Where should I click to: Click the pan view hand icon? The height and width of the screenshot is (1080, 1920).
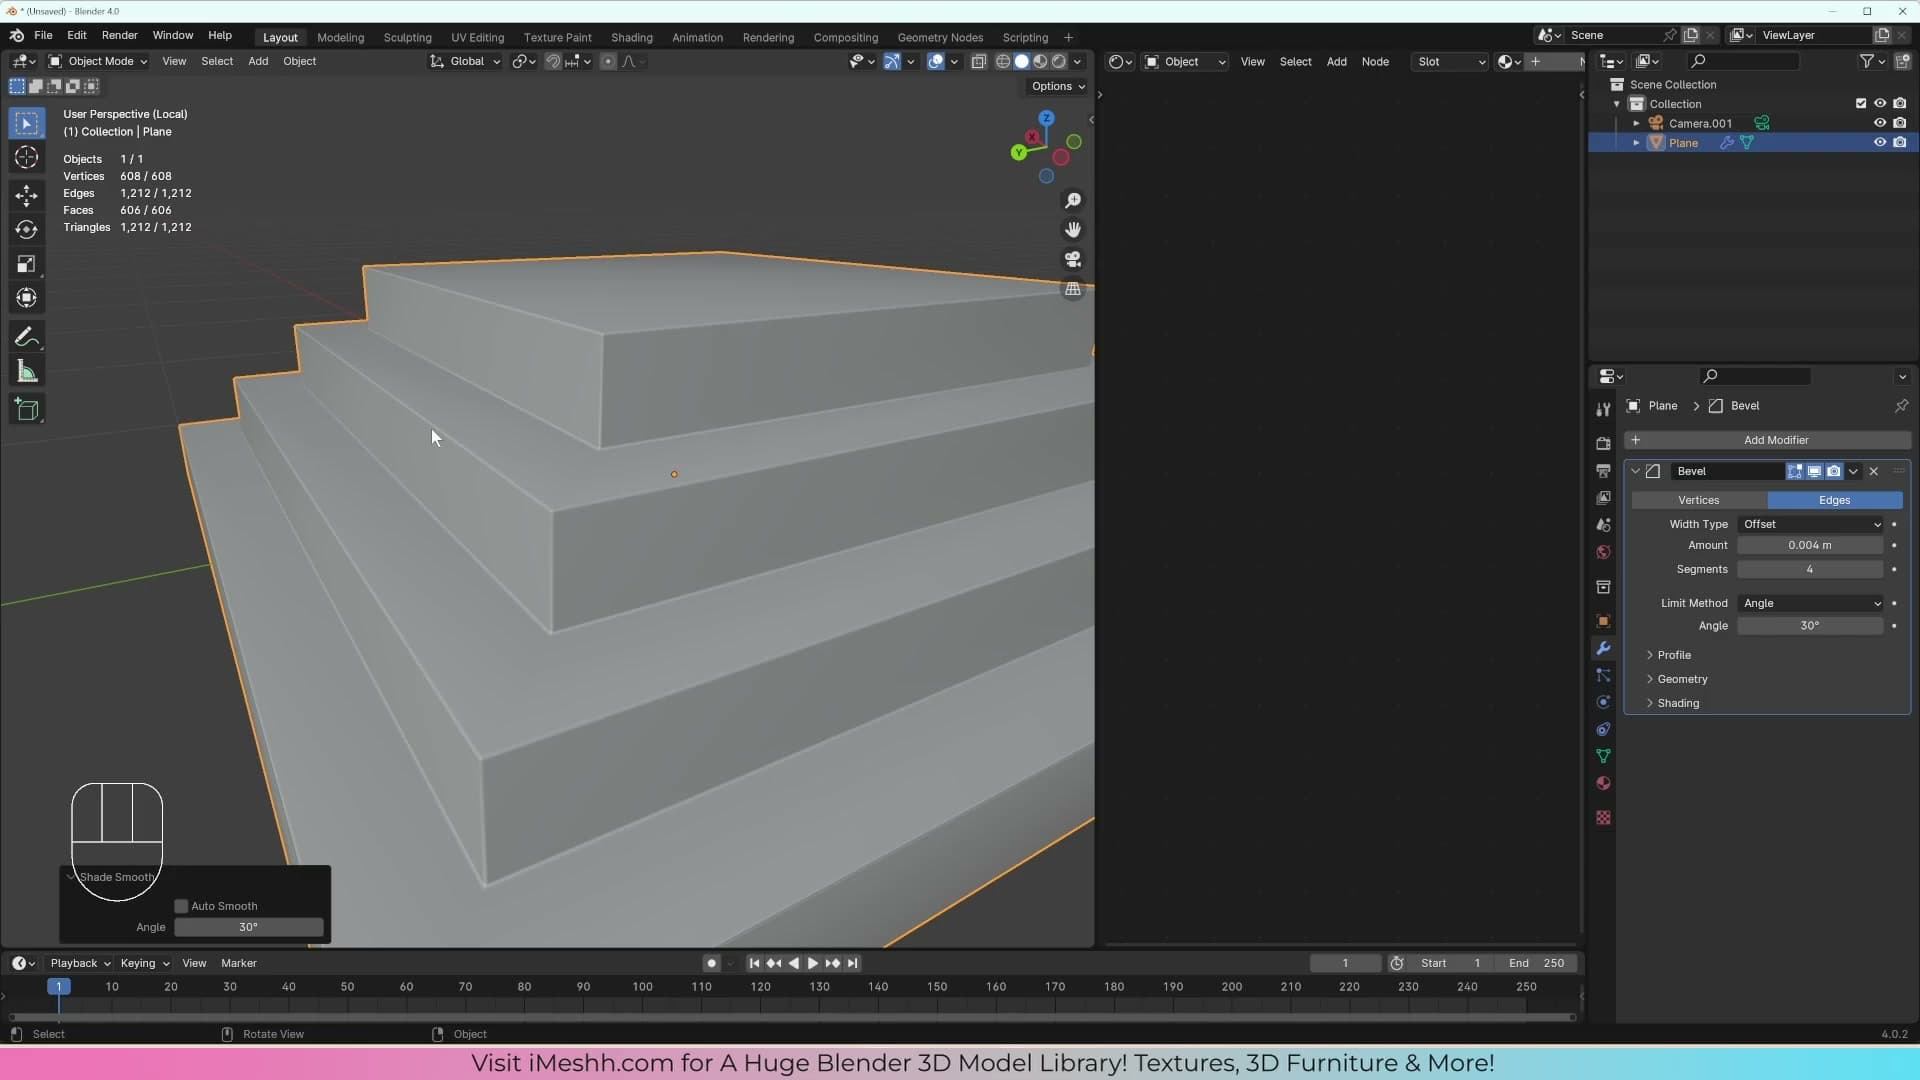pyautogui.click(x=1073, y=230)
